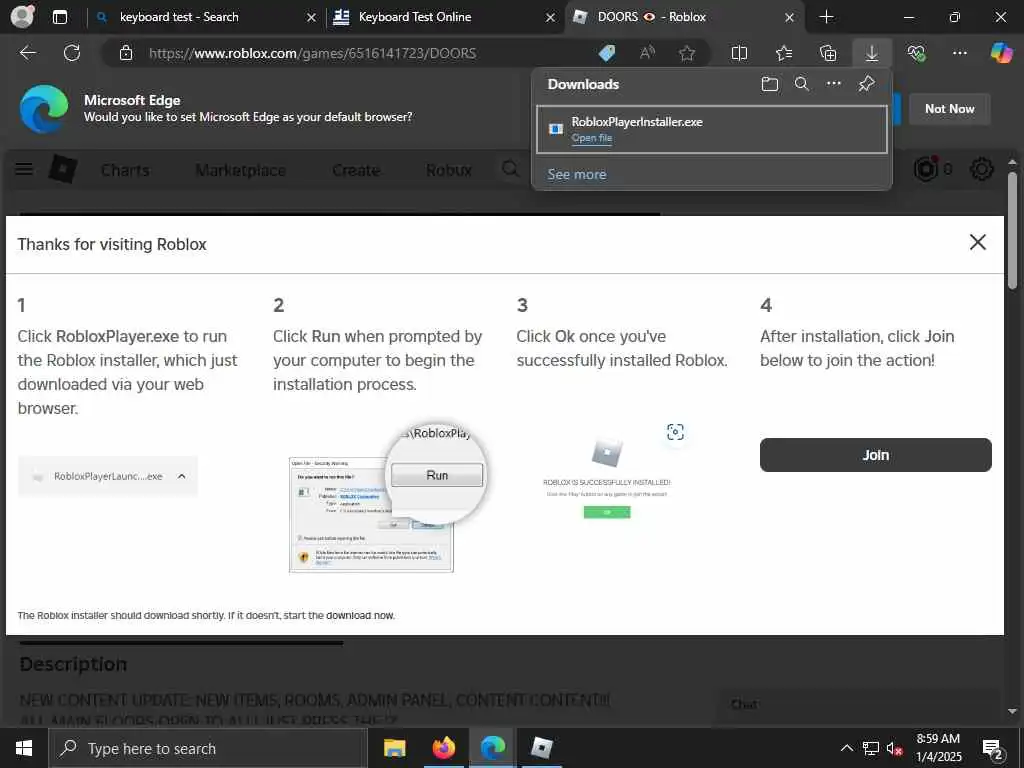The image size is (1024, 768).
Task: Open Collections icon in toolbar
Action: [x=828, y=53]
